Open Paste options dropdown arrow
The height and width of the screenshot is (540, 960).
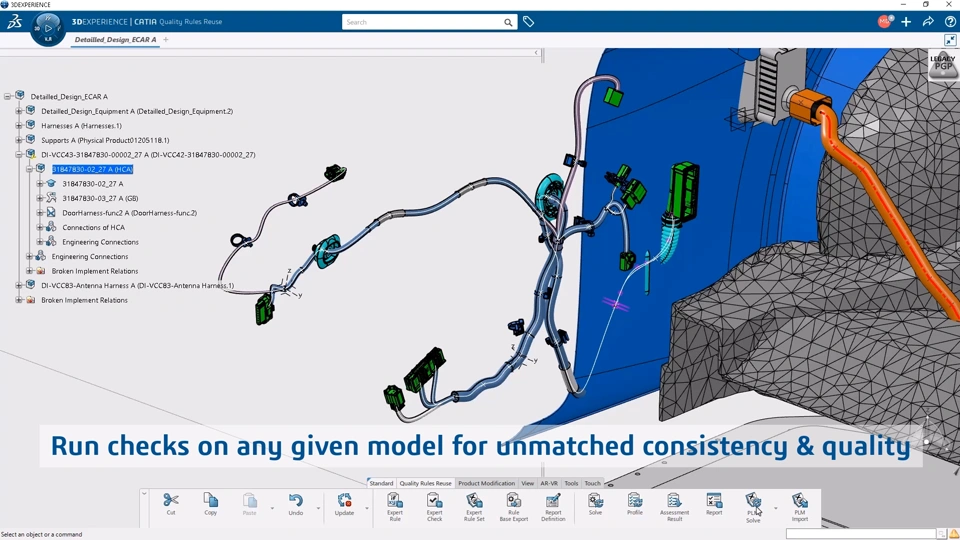click(272, 508)
